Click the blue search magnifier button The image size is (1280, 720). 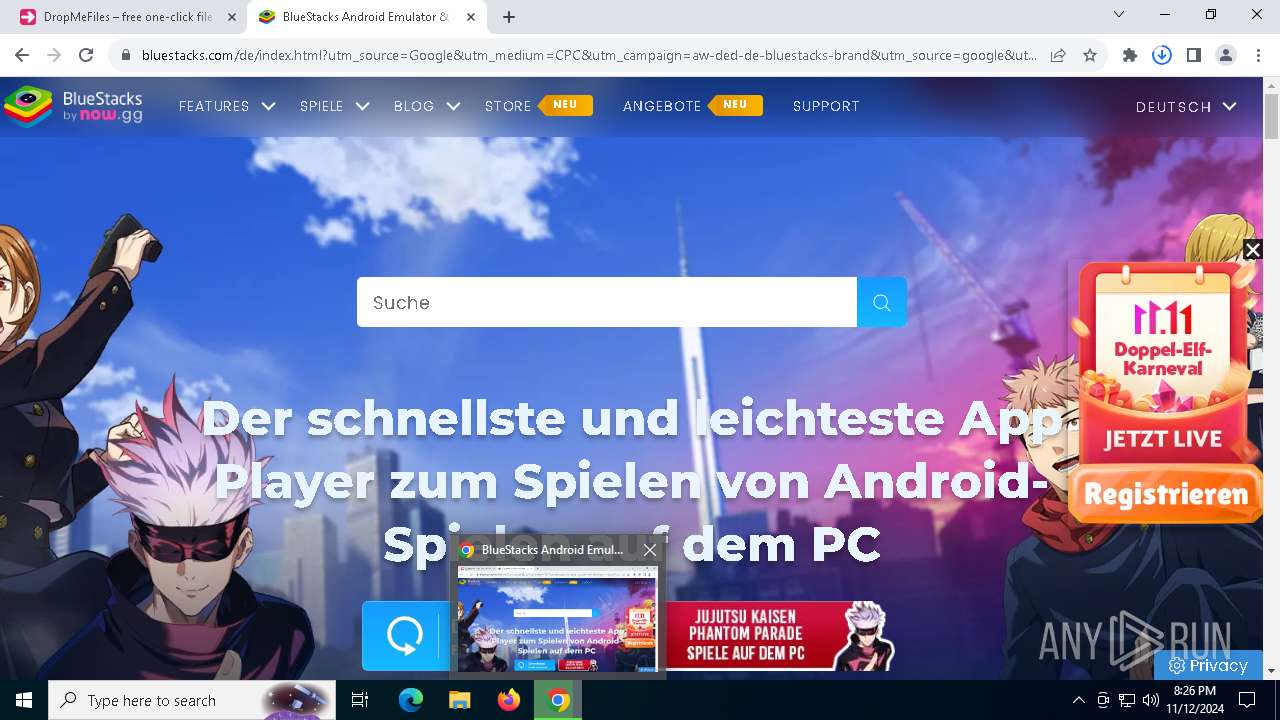(881, 302)
